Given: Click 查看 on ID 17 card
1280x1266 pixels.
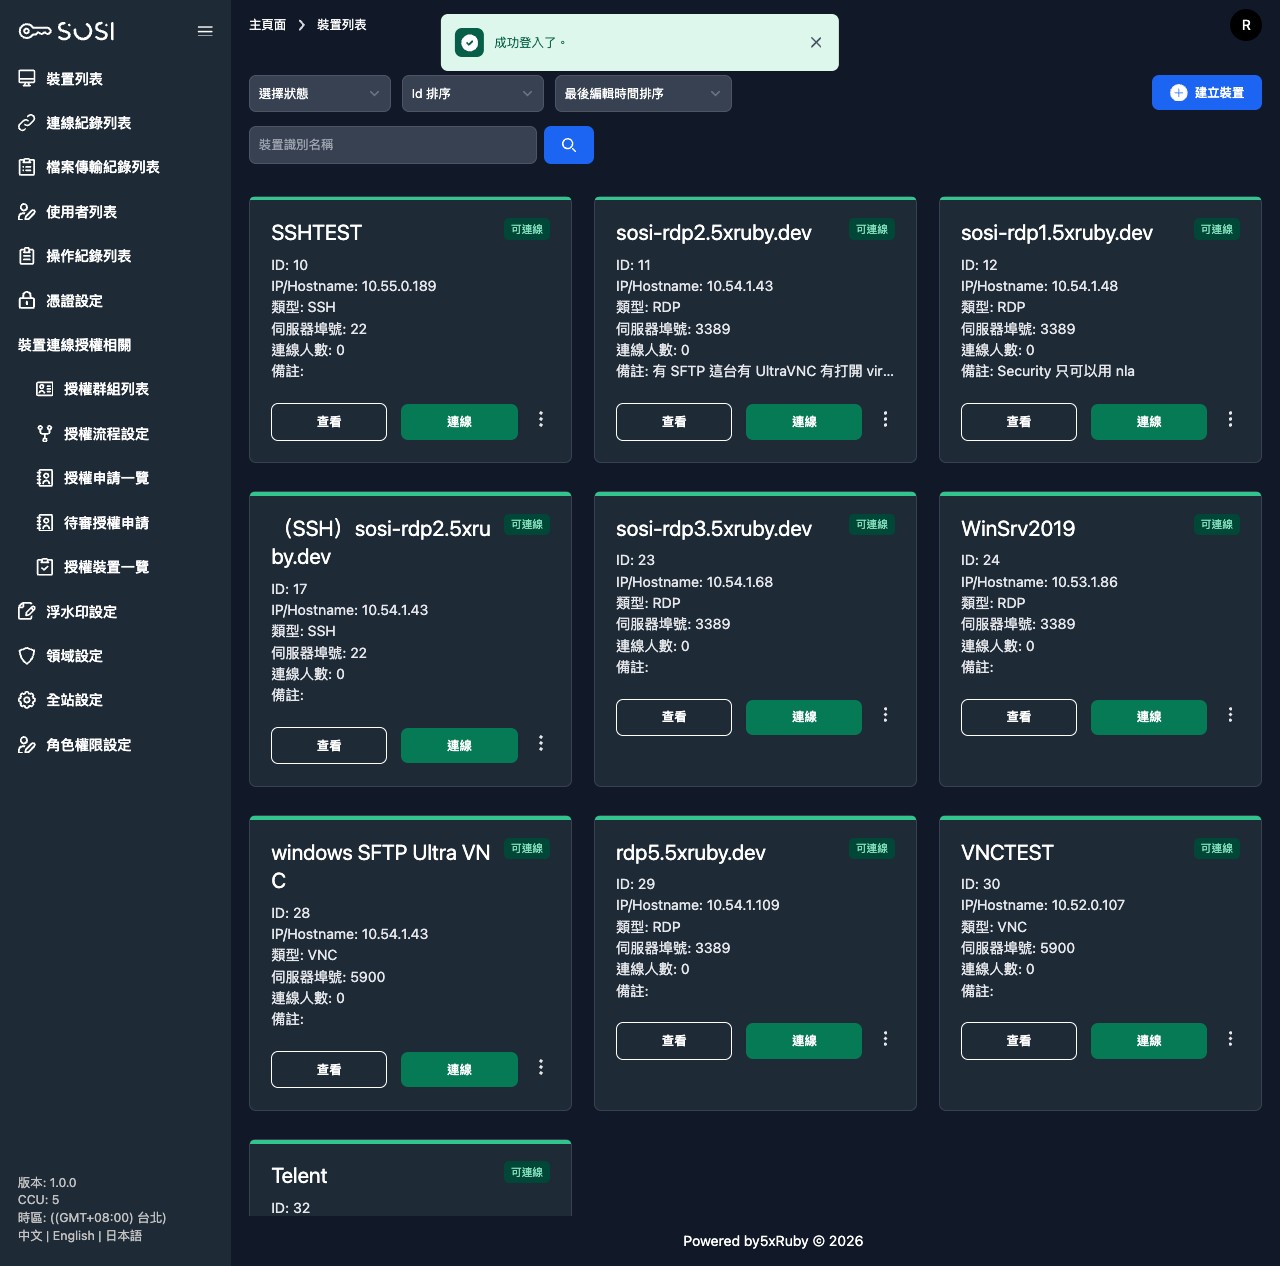Looking at the screenshot, I should point(329,745).
